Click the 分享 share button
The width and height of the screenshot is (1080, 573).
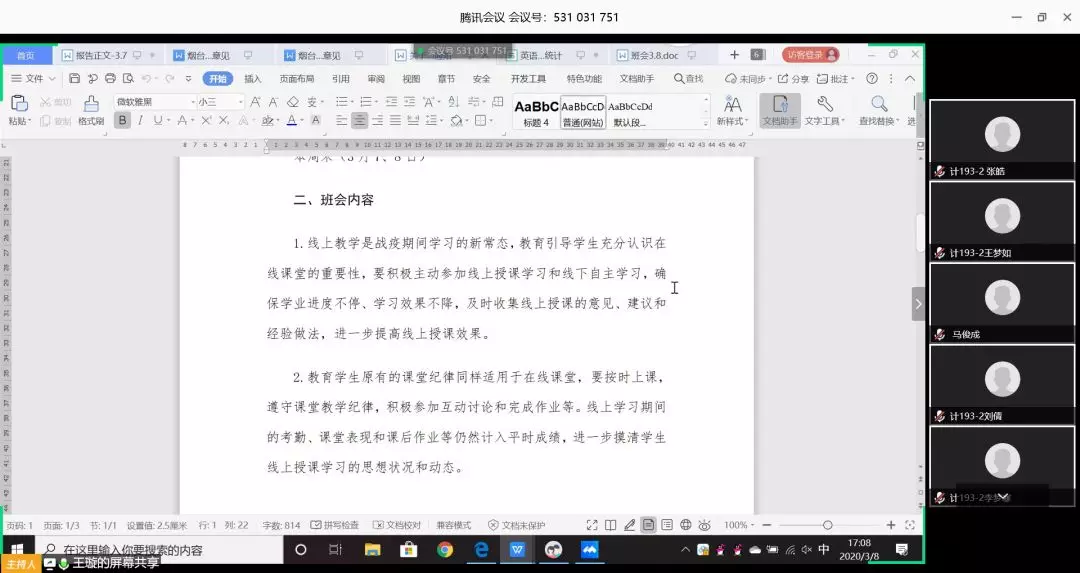pyautogui.click(x=795, y=78)
